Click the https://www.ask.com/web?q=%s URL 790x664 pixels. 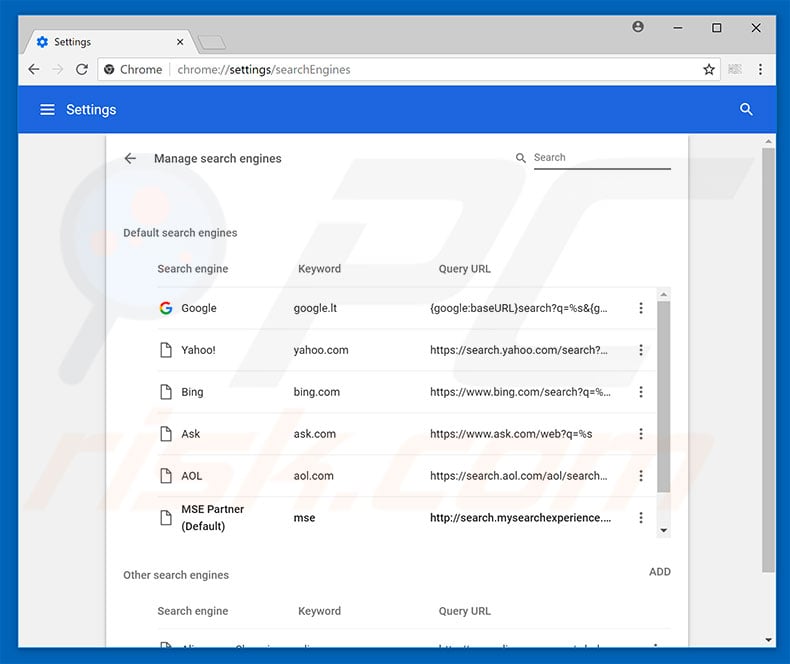pyautogui.click(x=511, y=433)
